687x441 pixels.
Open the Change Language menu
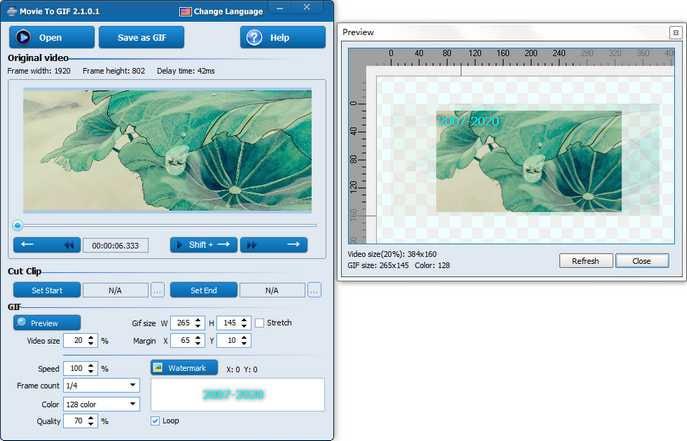tap(221, 11)
